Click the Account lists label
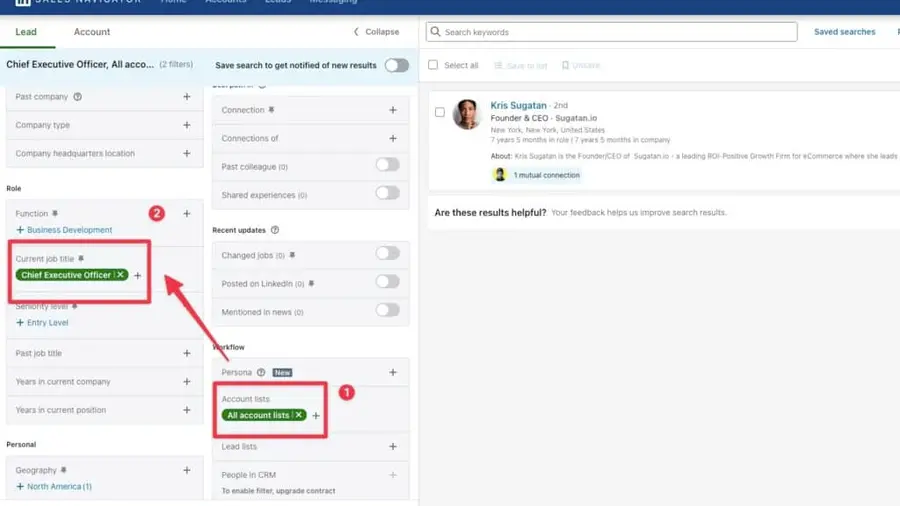 pyautogui.click(x=246, y=399)
